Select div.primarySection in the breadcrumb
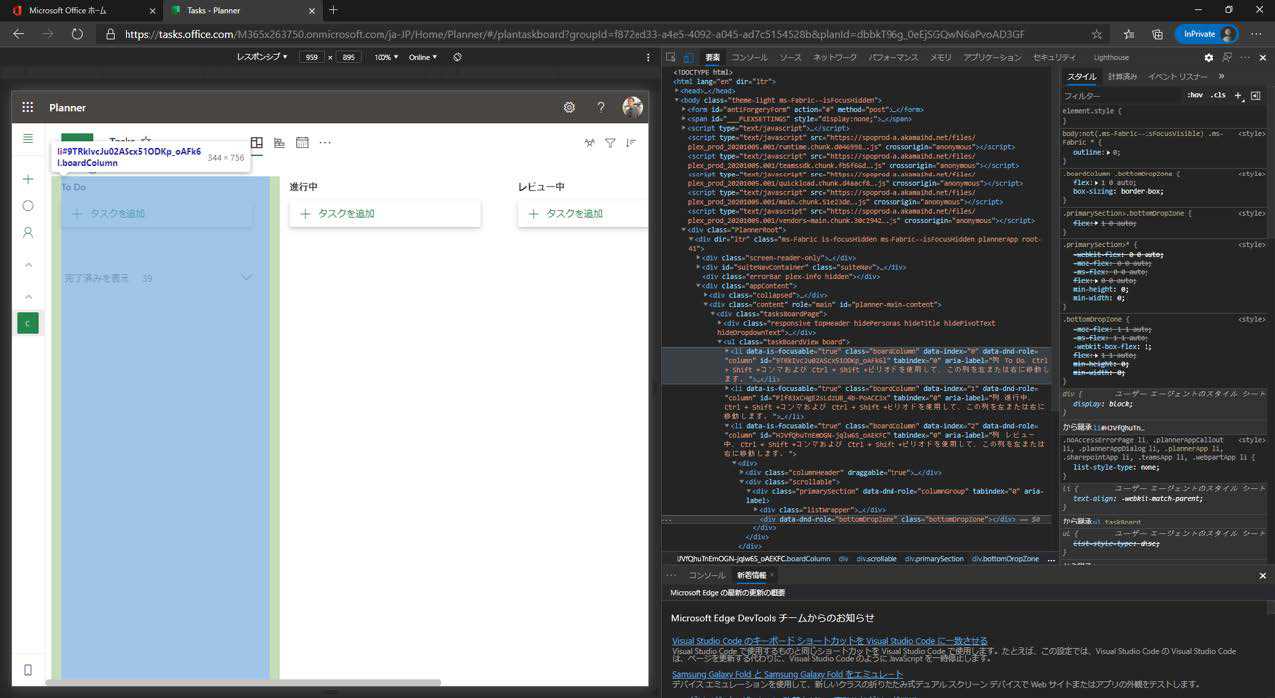Image resolution: width=1275 pixels, height=698 pixels. click(x=934, y=559)
